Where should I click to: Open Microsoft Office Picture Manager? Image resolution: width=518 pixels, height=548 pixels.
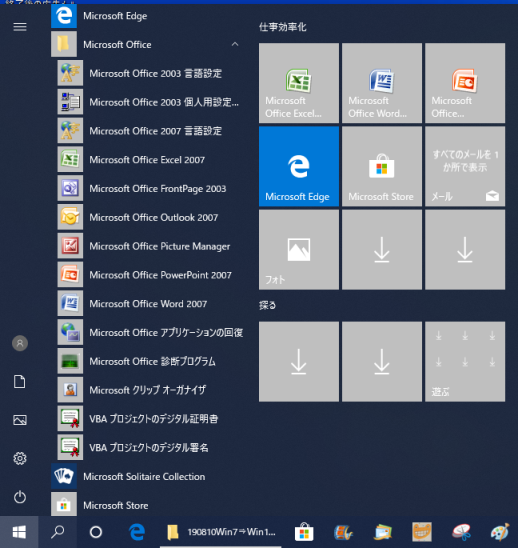coord(150,246)
